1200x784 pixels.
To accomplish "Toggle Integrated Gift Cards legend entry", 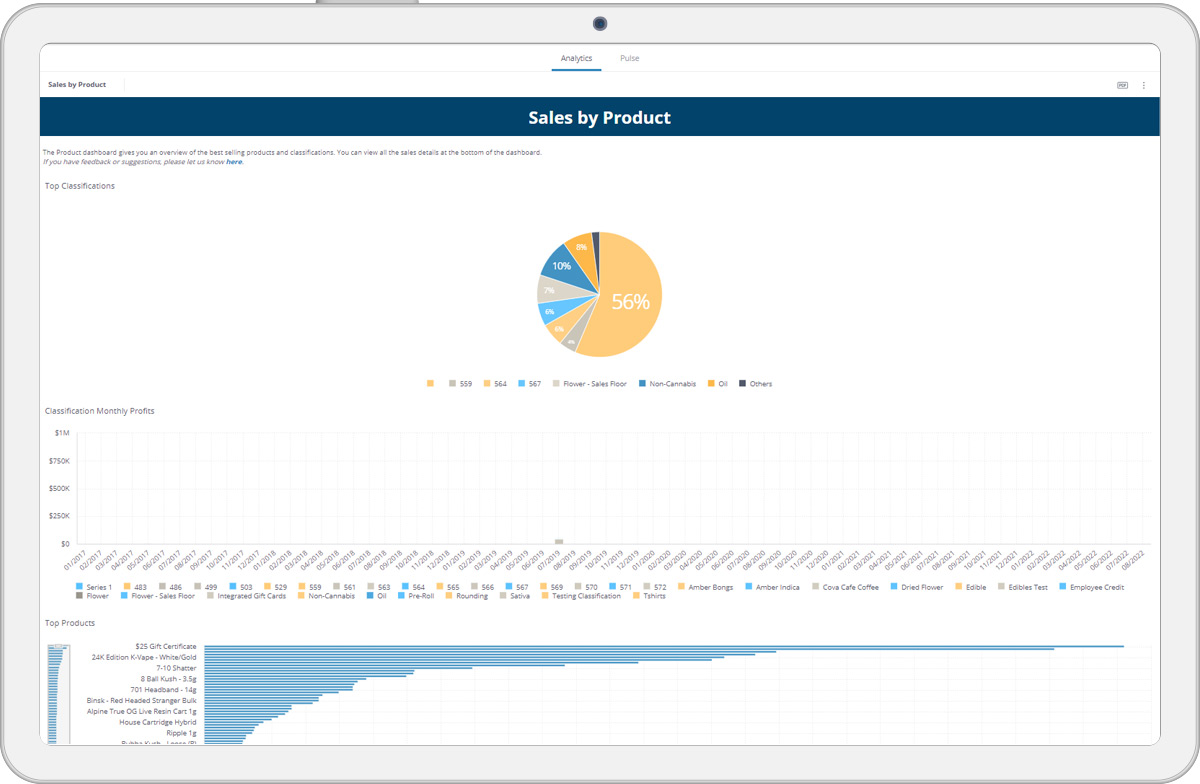I will point(246,596).
